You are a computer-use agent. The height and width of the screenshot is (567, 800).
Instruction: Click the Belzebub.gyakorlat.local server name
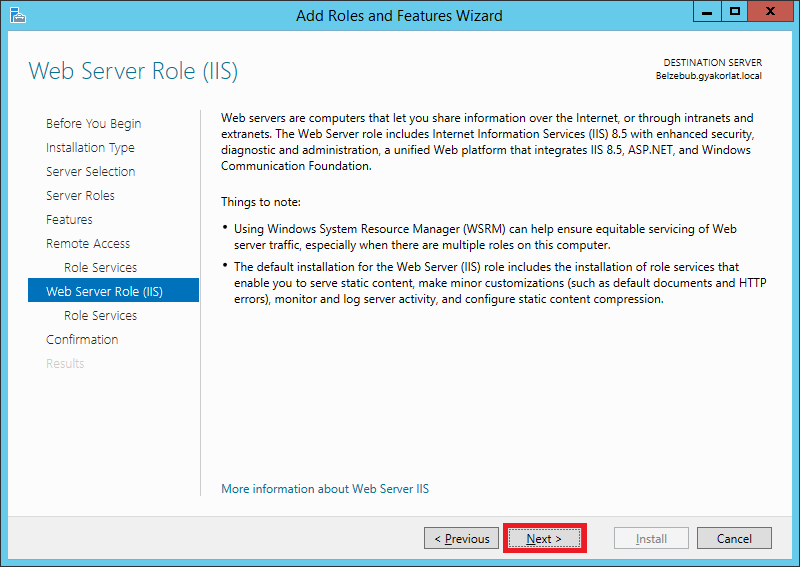click(x=709, y=76)
